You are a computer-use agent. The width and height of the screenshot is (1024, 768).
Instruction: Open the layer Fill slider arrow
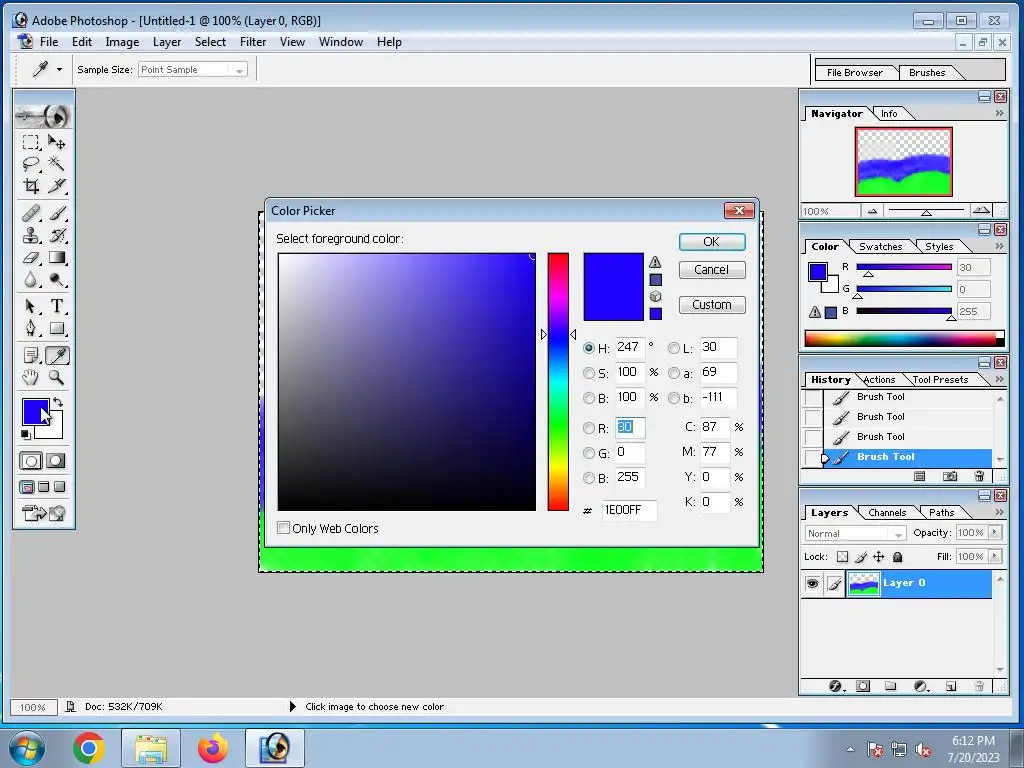click(995, 556)
